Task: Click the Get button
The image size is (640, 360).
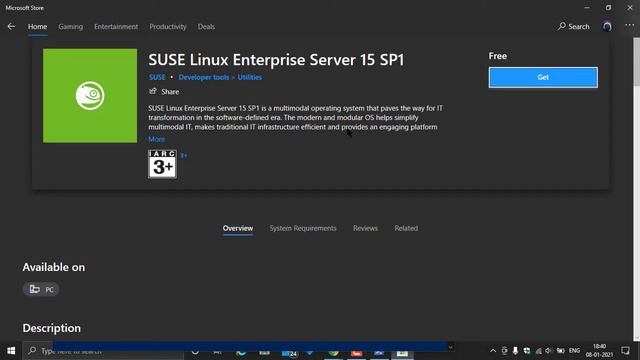Action: pyautogui.click(x=543, y=78)
